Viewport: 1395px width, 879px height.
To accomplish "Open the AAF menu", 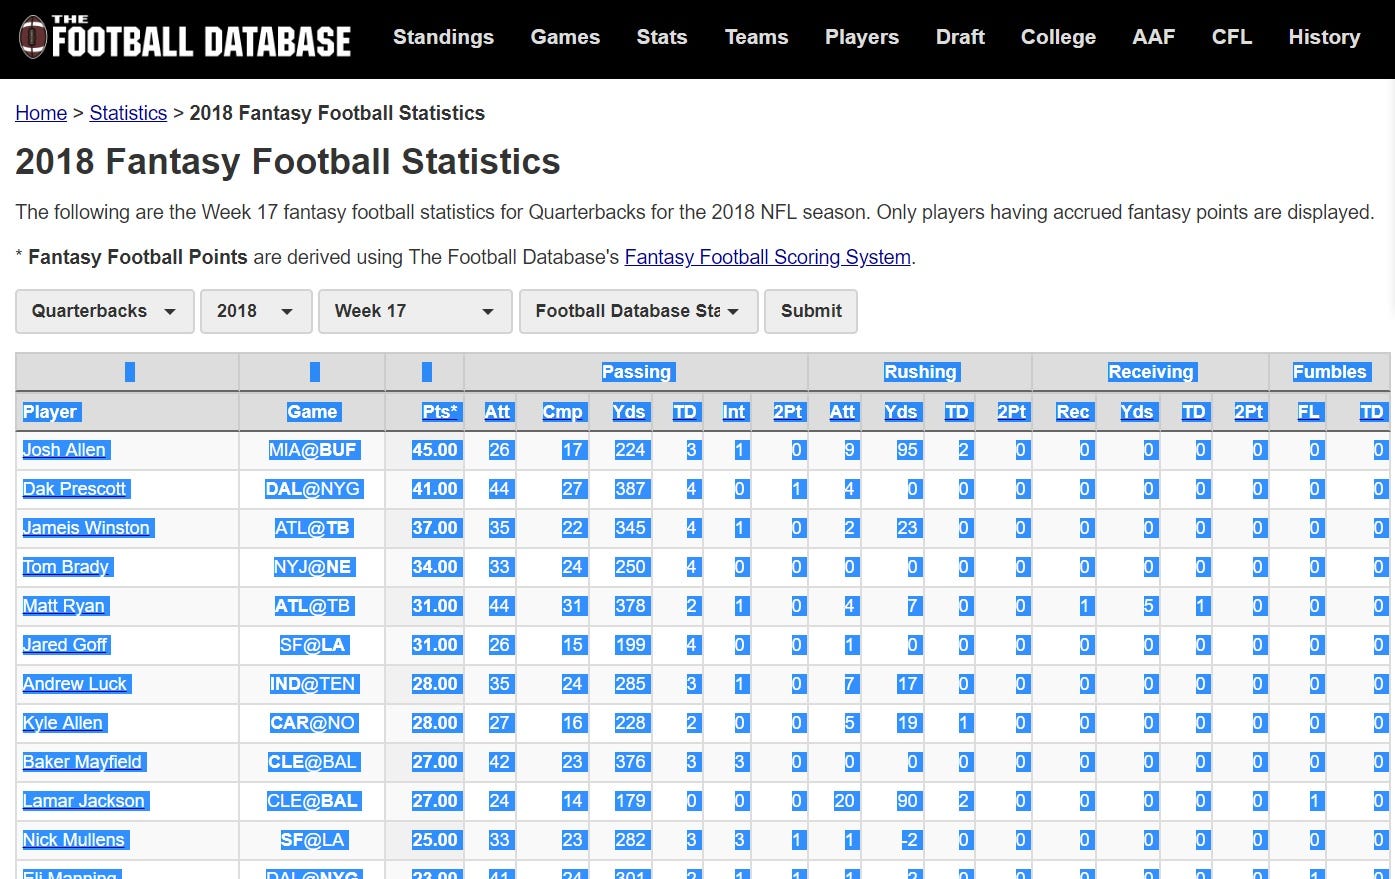I will 1153,37.
